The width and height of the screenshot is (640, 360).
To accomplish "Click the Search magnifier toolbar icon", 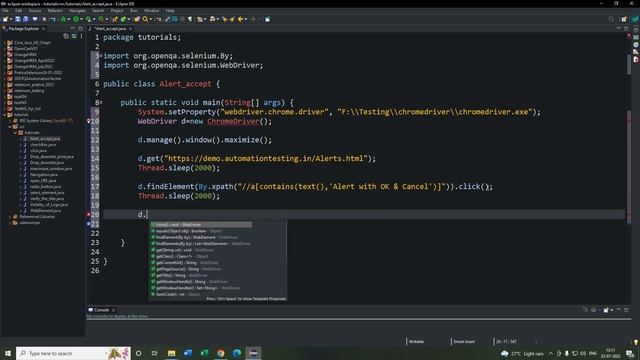I will point(145,19).
